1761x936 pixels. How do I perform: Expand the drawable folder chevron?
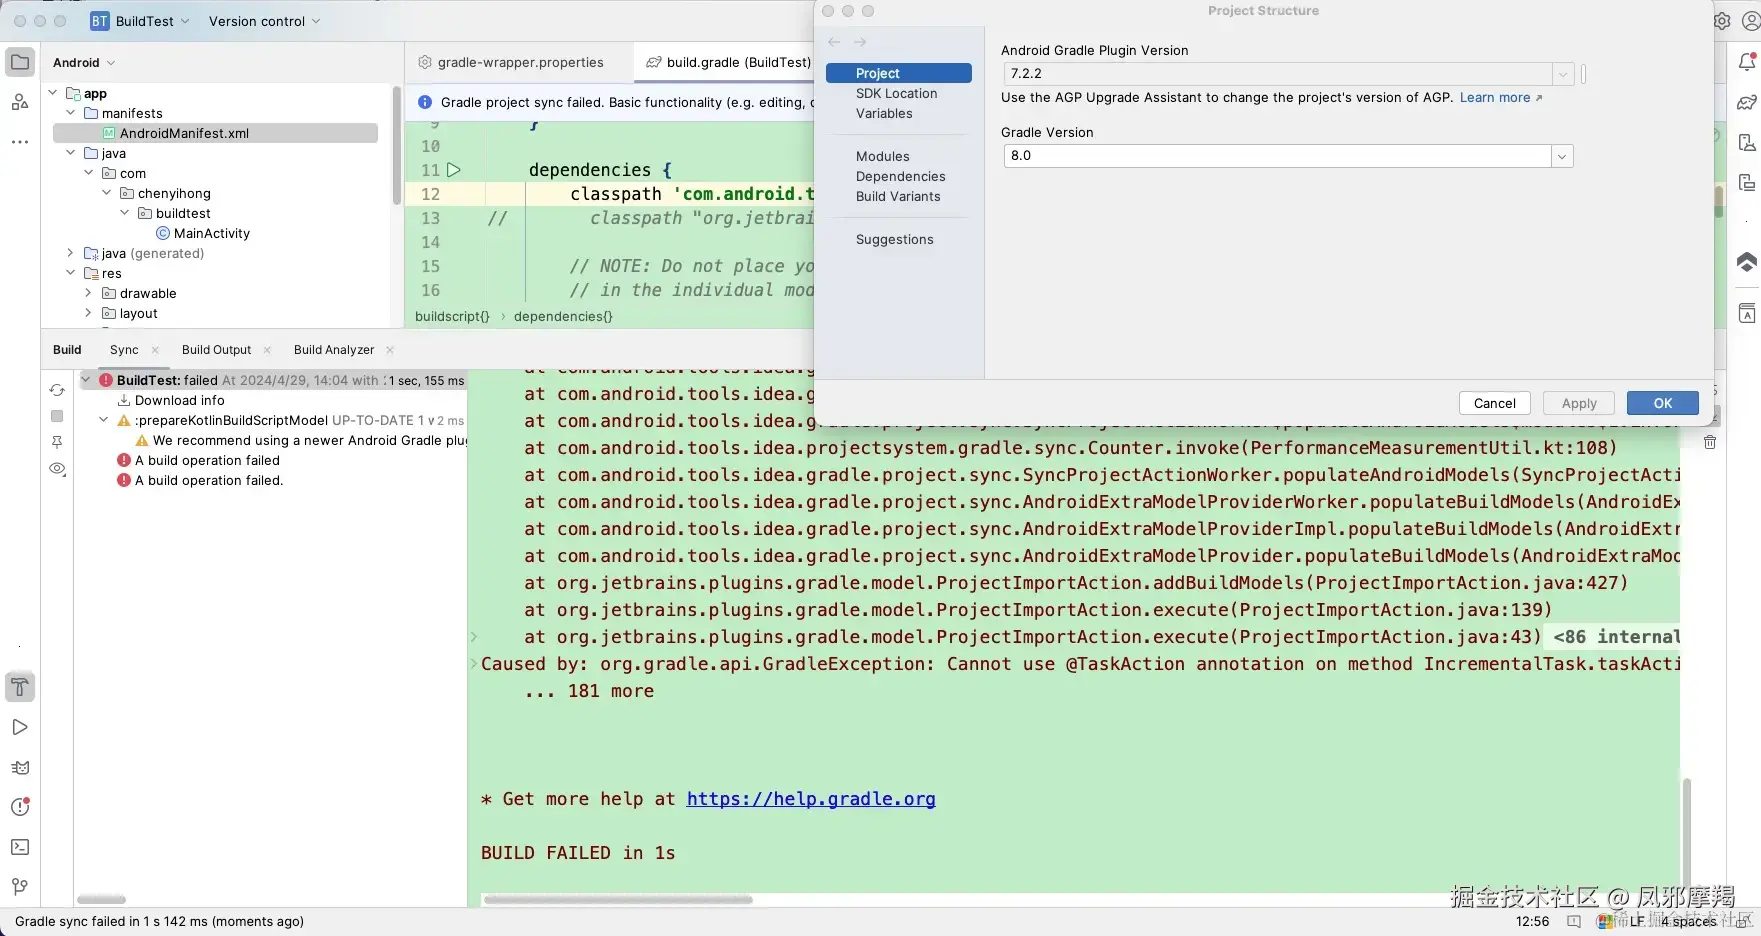pyautogui.click(x=89, y=293)
